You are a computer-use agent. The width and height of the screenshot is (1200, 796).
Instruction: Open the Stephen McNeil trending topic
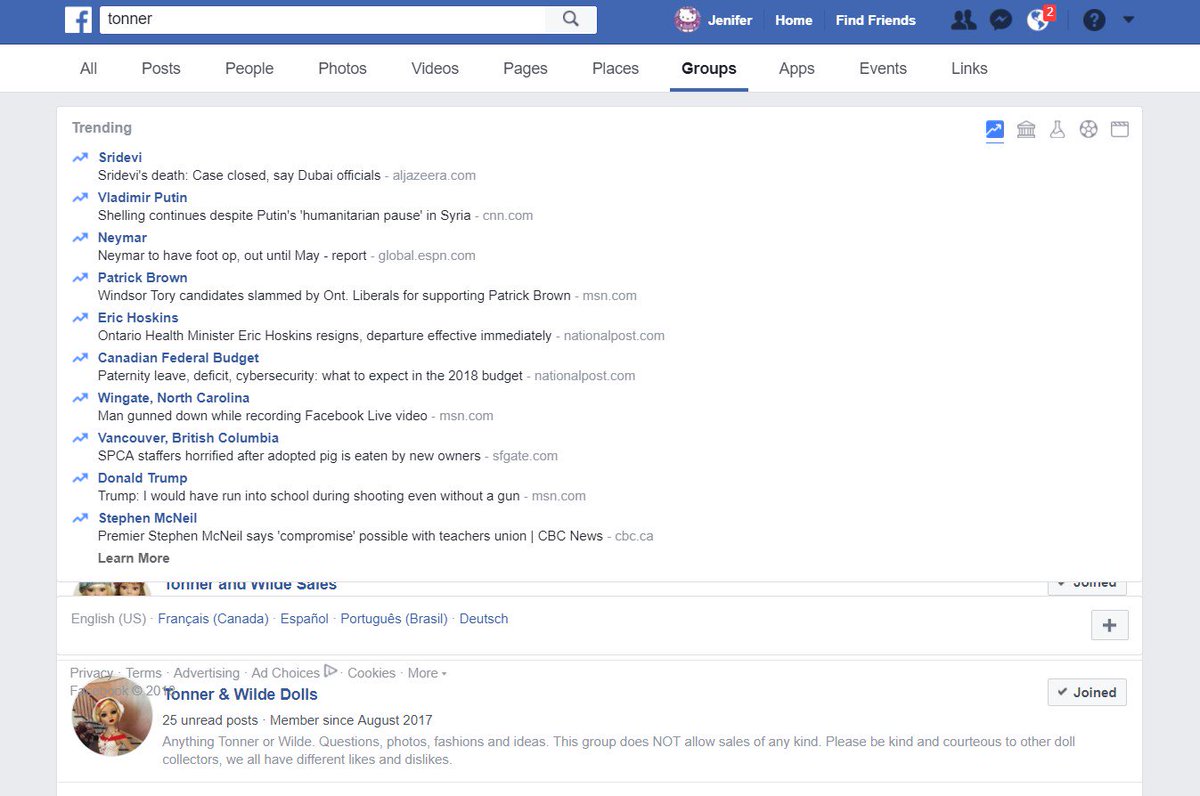pos(147,517)
